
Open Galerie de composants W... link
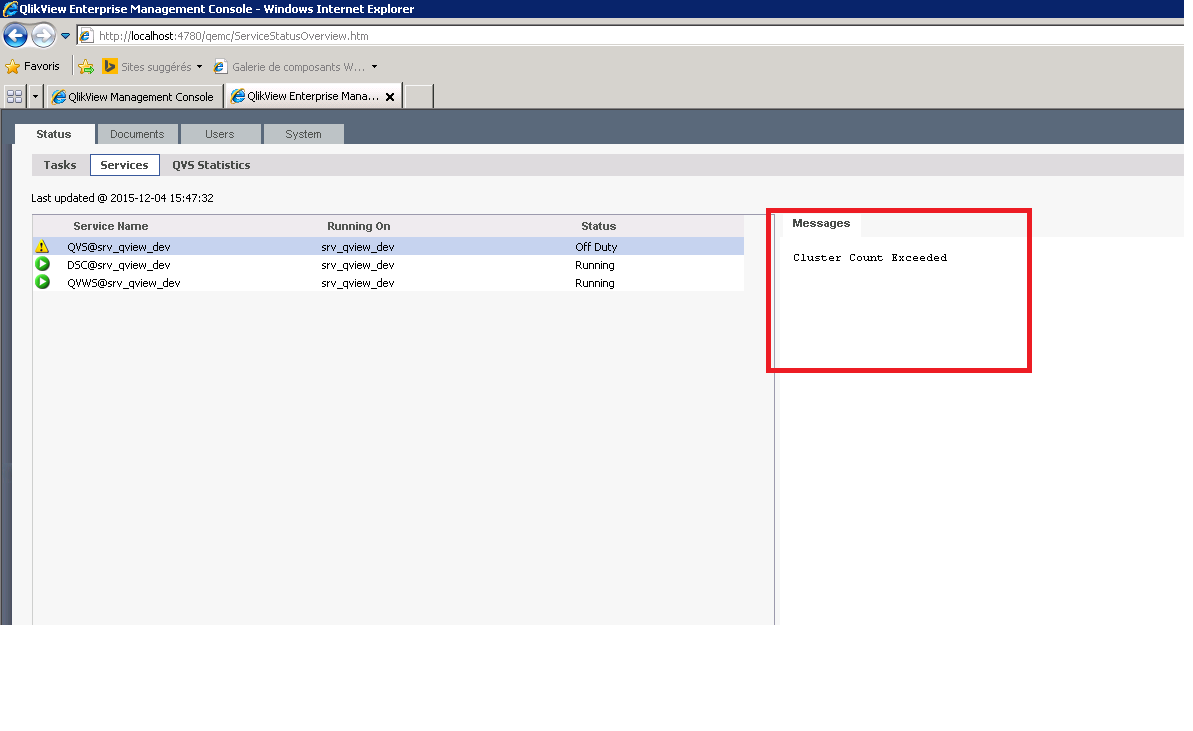tap(290, 67)
